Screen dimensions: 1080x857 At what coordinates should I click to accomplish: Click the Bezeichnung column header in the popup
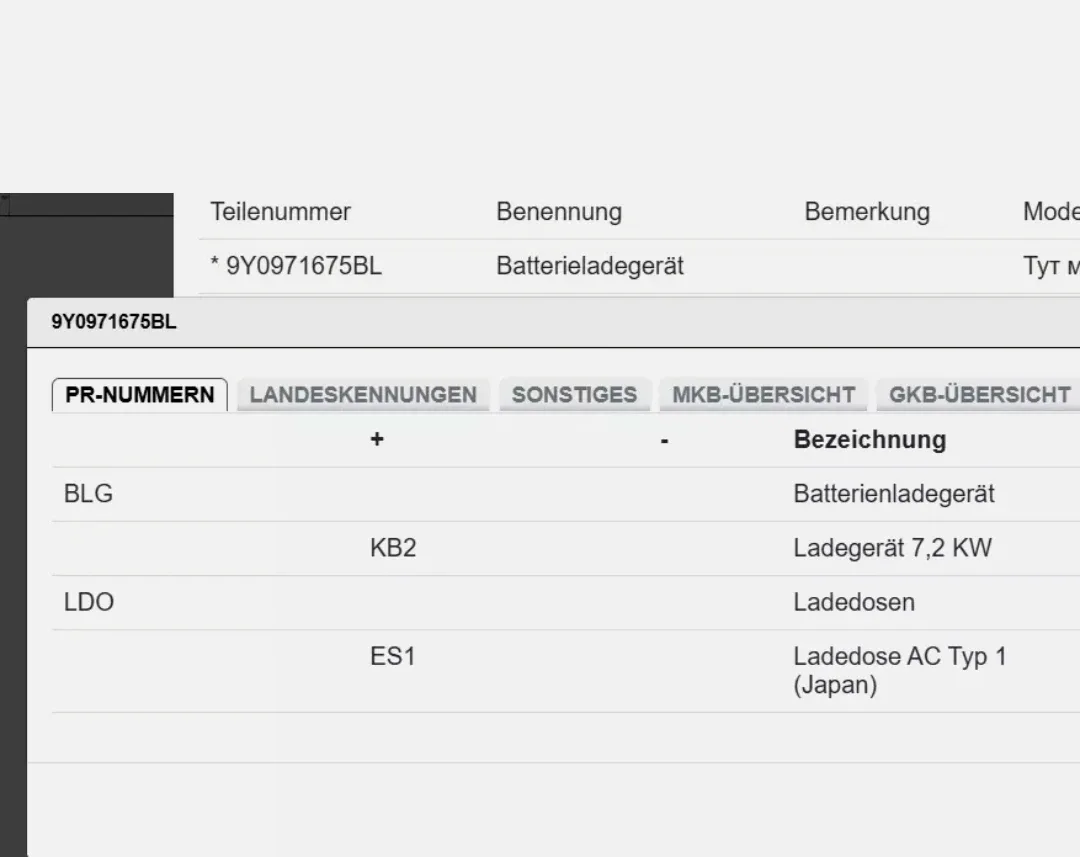click(x=868, y=439)
